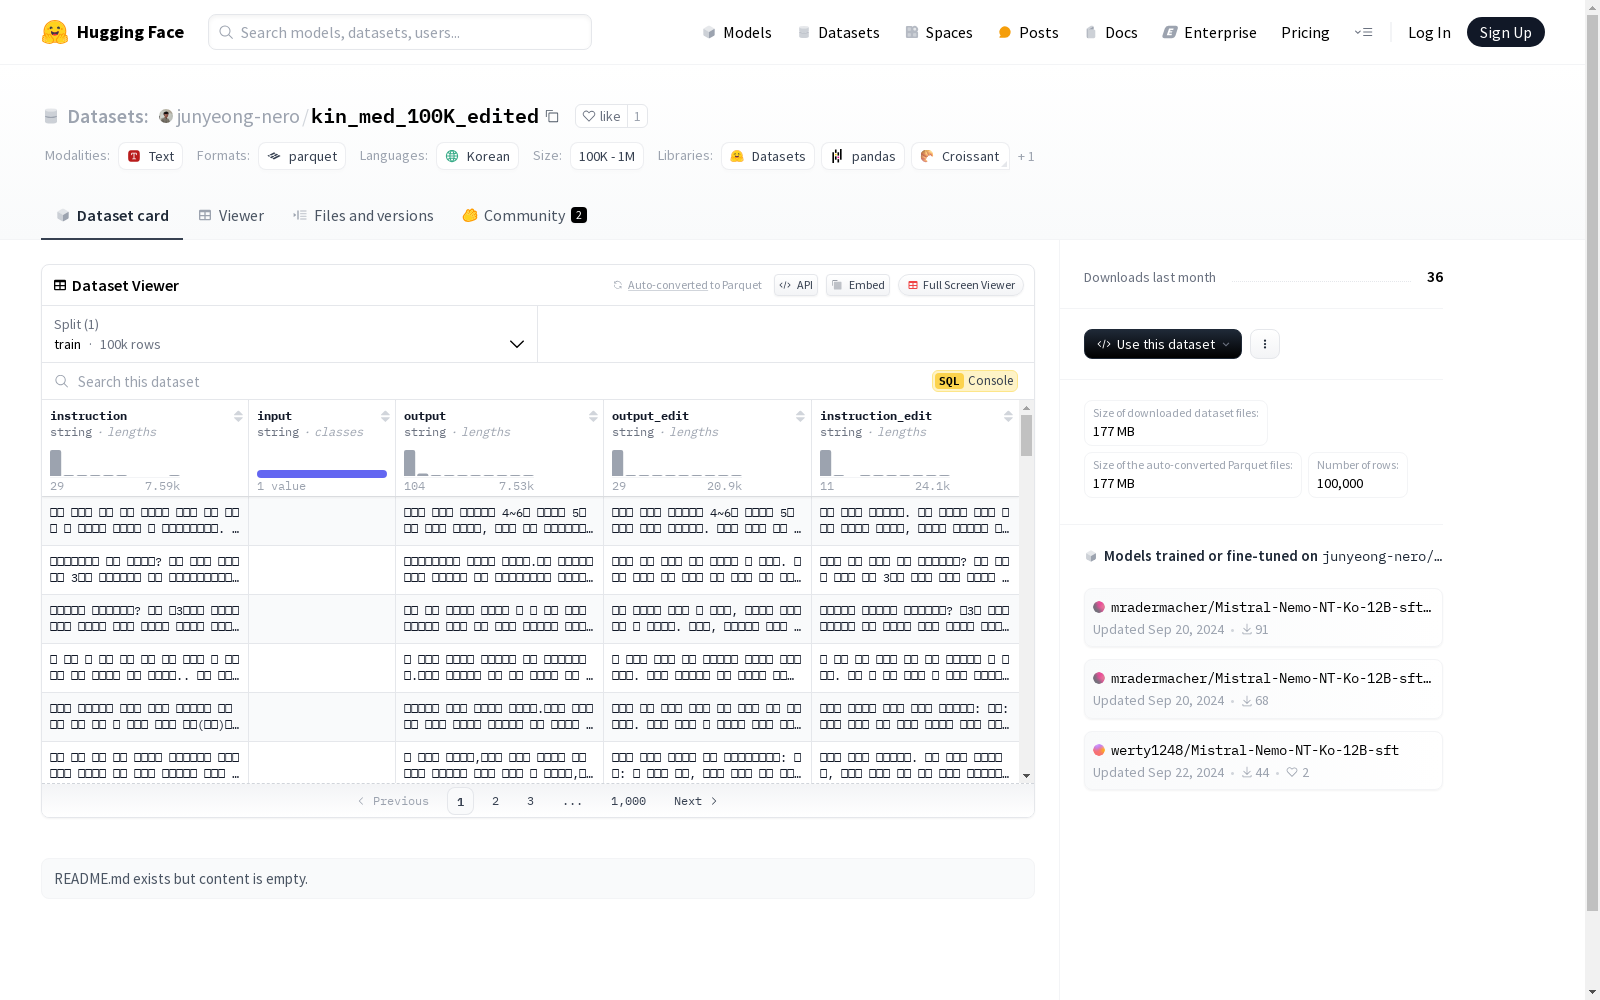Select the Text modality tag

(x=151, y=156)
